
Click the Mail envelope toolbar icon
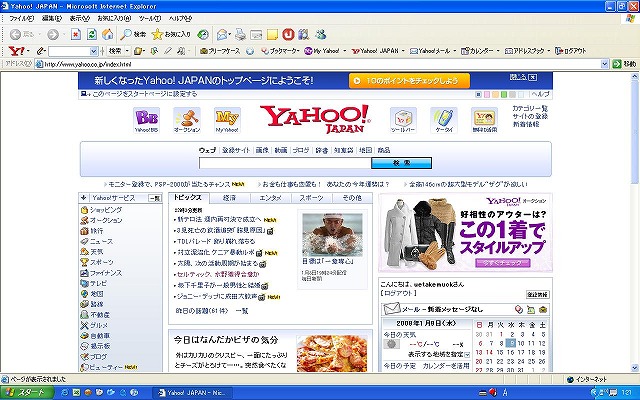(222, 34)
